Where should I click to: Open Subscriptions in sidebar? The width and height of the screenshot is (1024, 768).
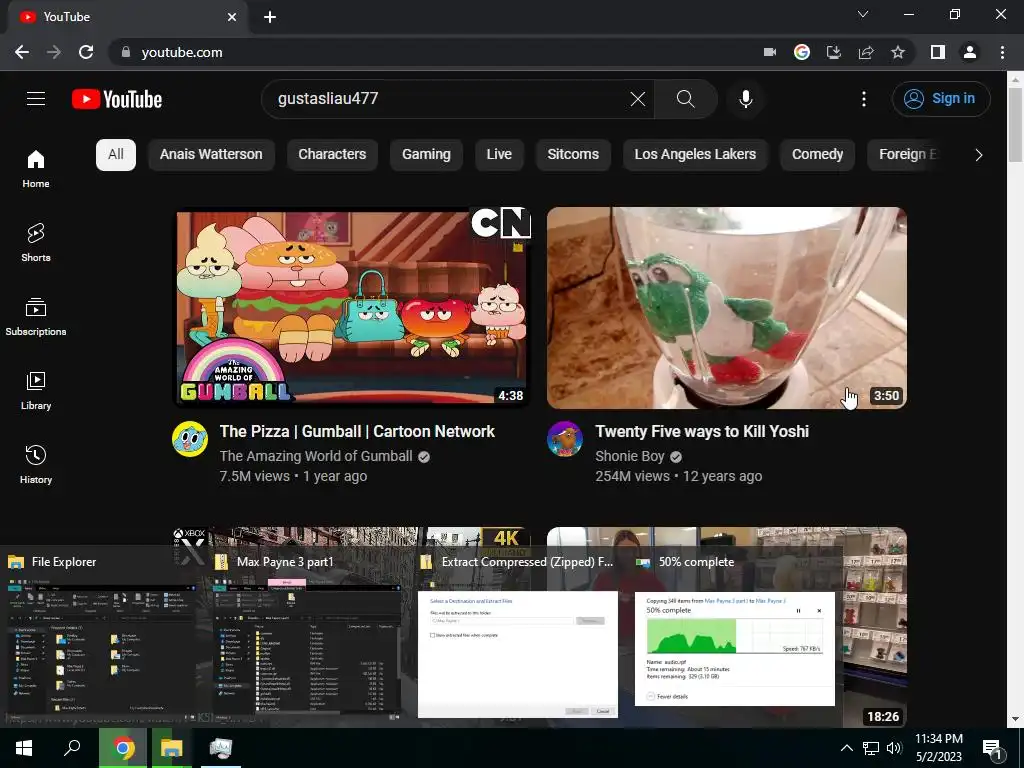point(36,317)
